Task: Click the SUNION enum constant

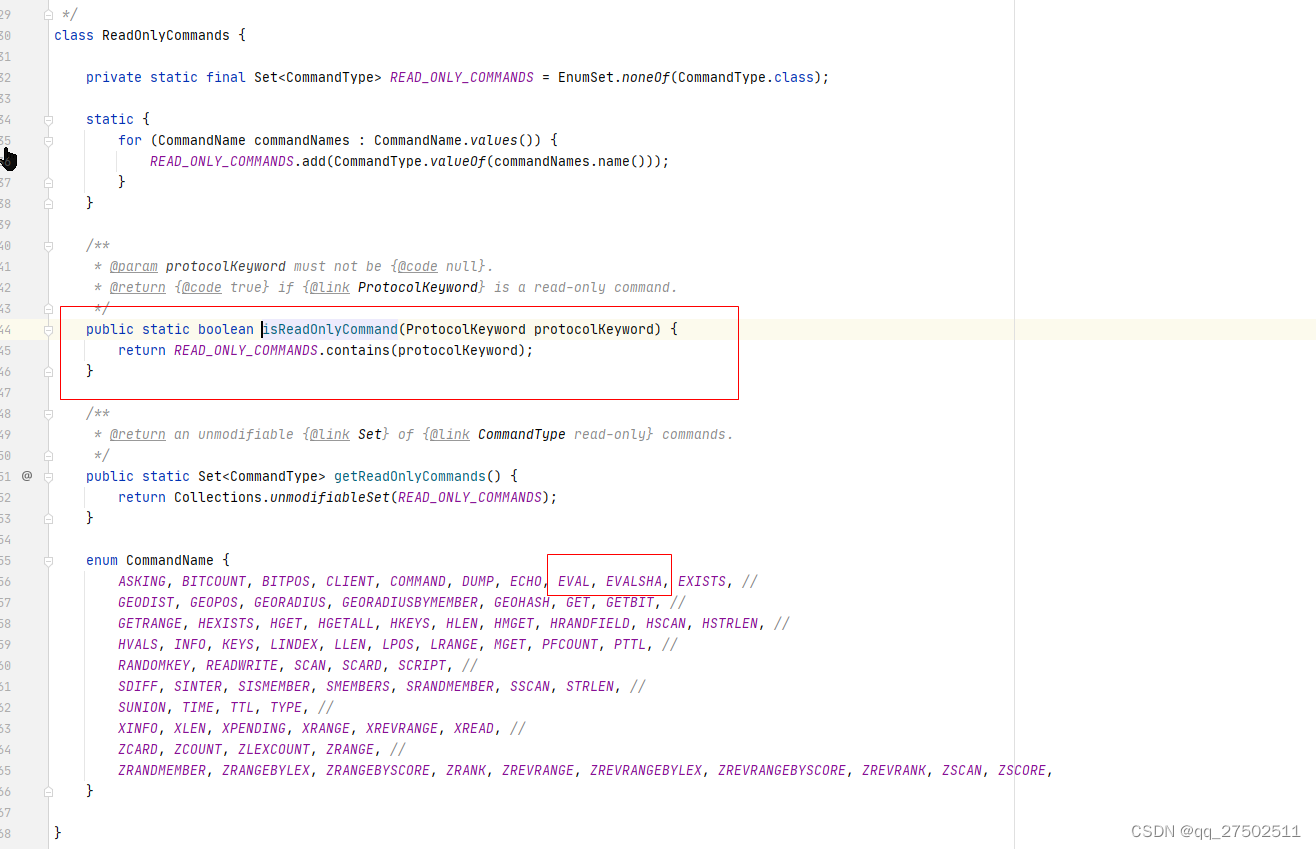Action: (x=142, y=707)
